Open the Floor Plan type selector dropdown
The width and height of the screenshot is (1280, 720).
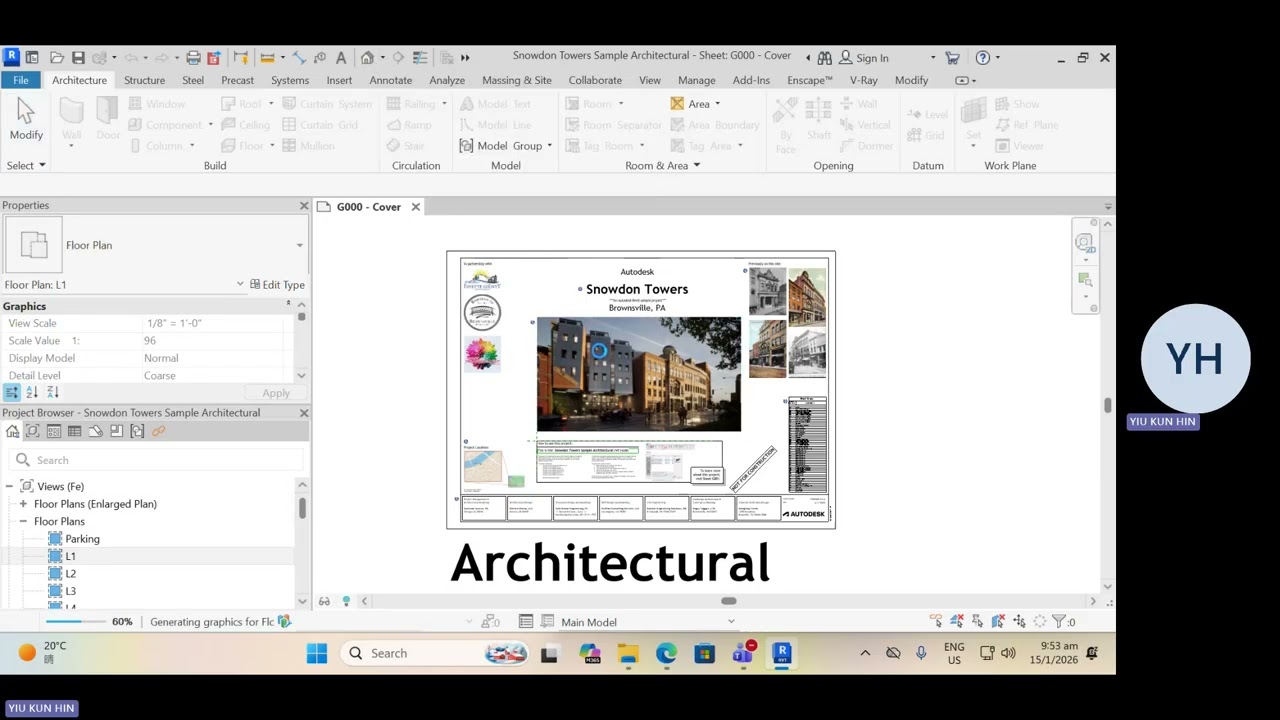[299, 245]
